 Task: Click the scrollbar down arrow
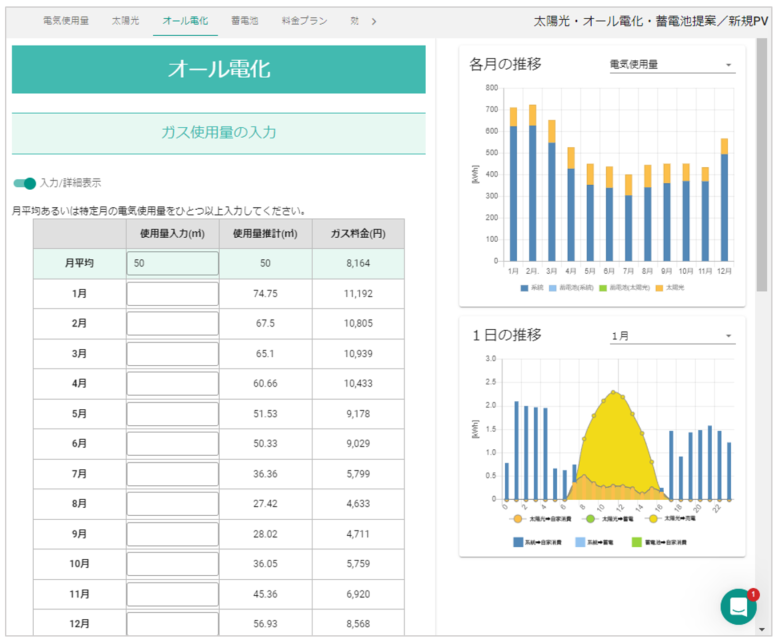tap(762, 630)
